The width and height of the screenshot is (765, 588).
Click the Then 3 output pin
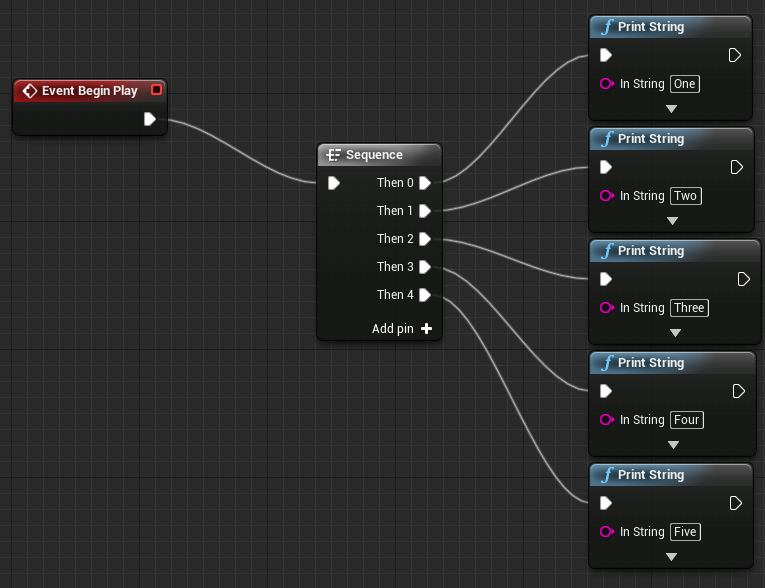coord(425,267)
